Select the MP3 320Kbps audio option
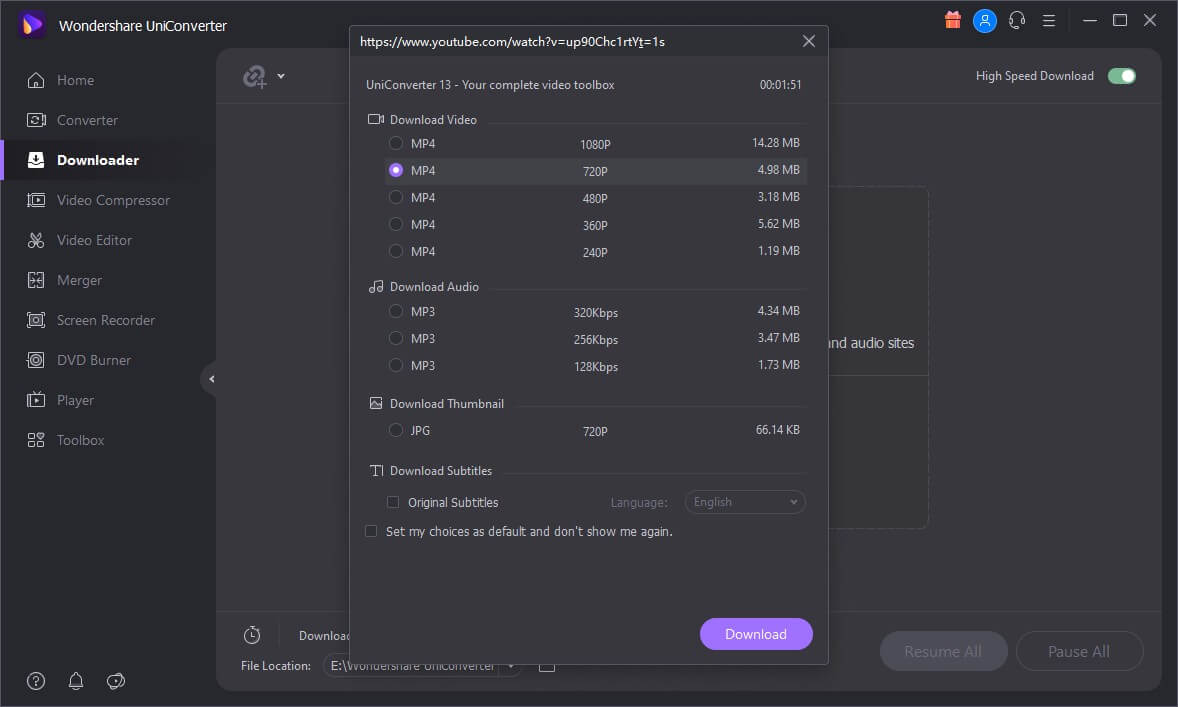This screenshot has height=707, width=1178. (396, 311)
